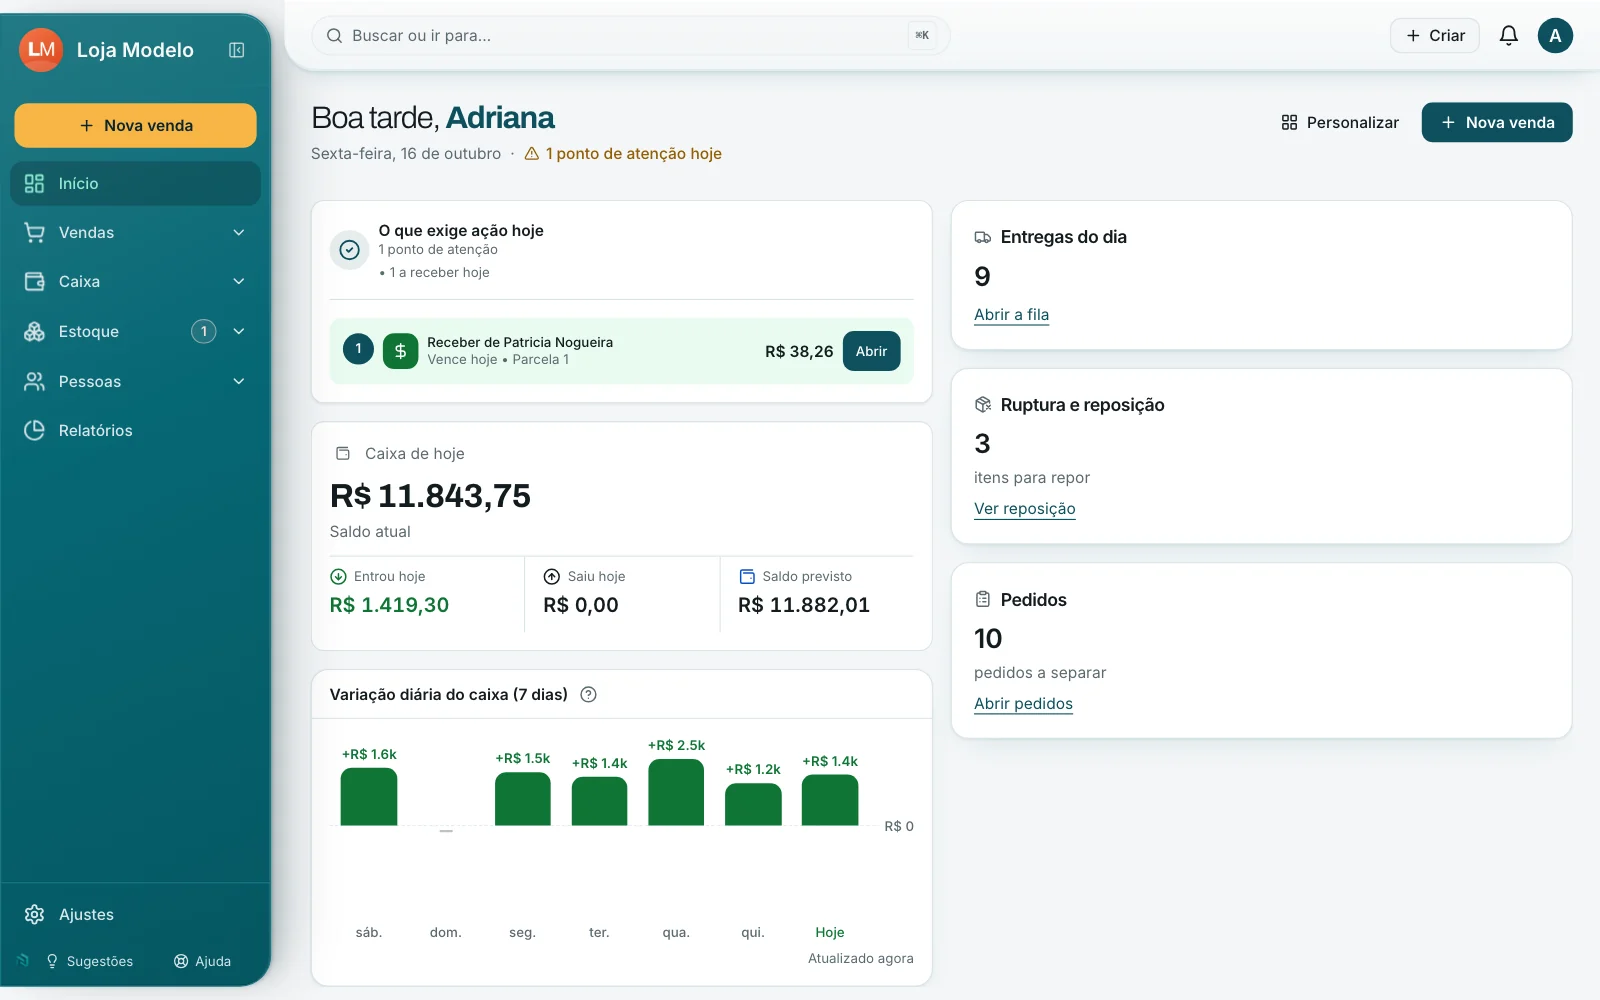
Task: Click the seg. chart bar
Action: click(522, 799)
